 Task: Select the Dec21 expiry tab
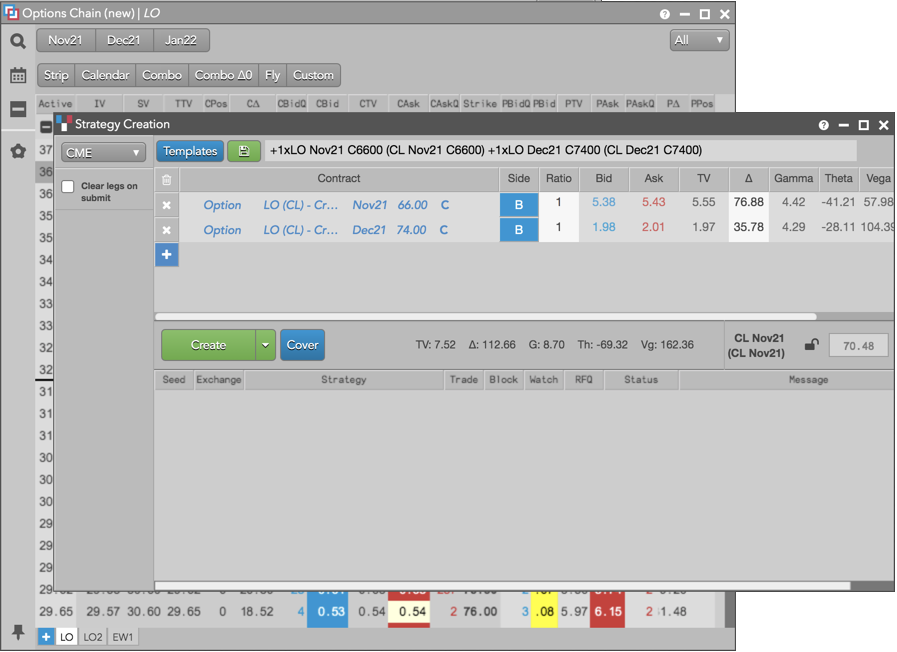point(124,40)
